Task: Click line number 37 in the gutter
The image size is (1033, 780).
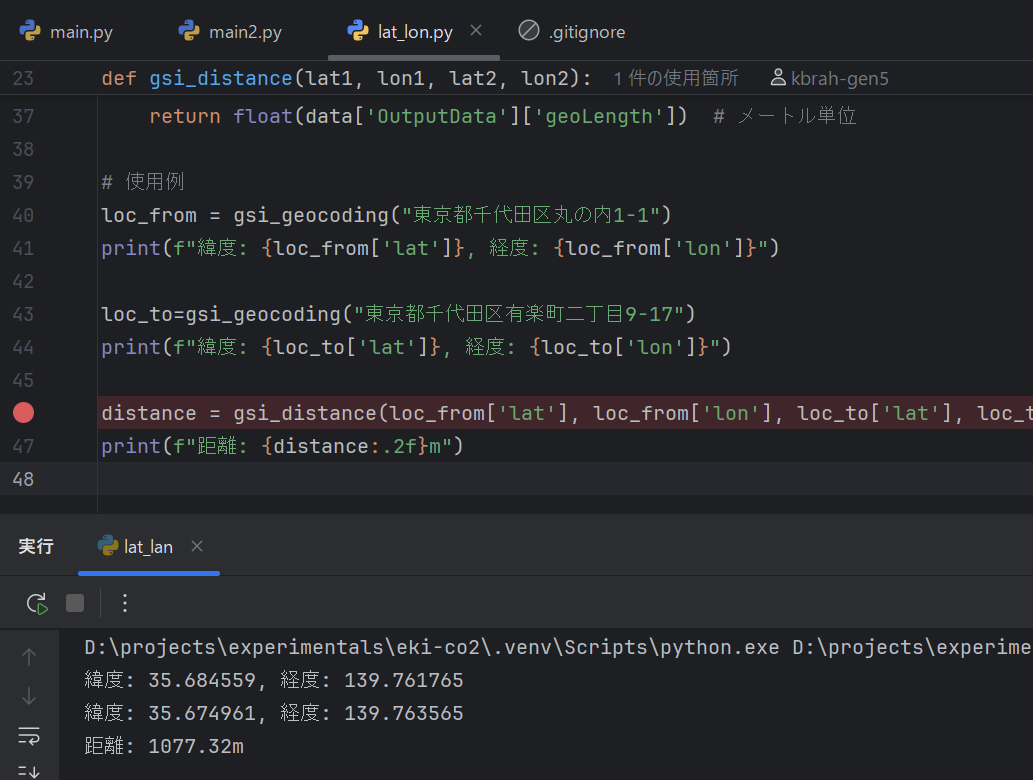Action: click(23, 116)
